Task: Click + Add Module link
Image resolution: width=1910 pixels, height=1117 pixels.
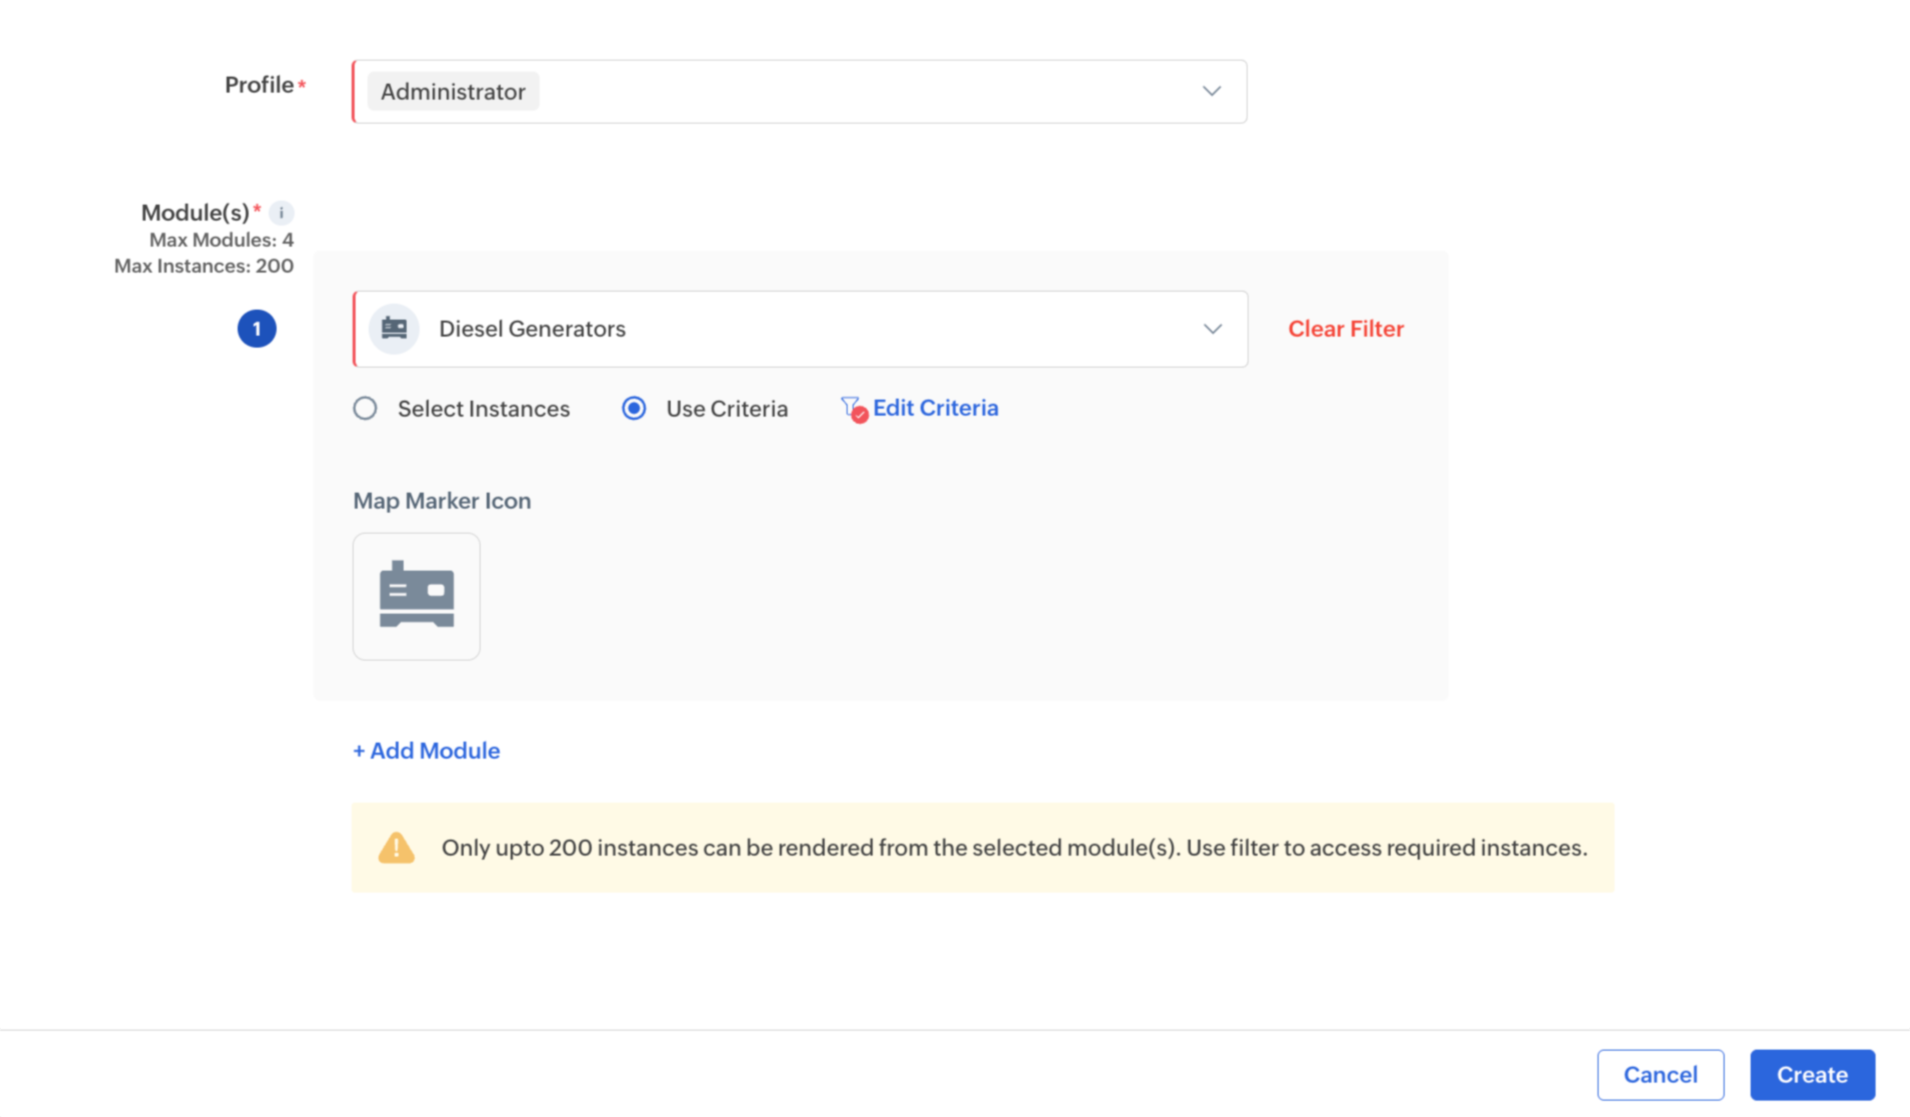Action: 426,751
